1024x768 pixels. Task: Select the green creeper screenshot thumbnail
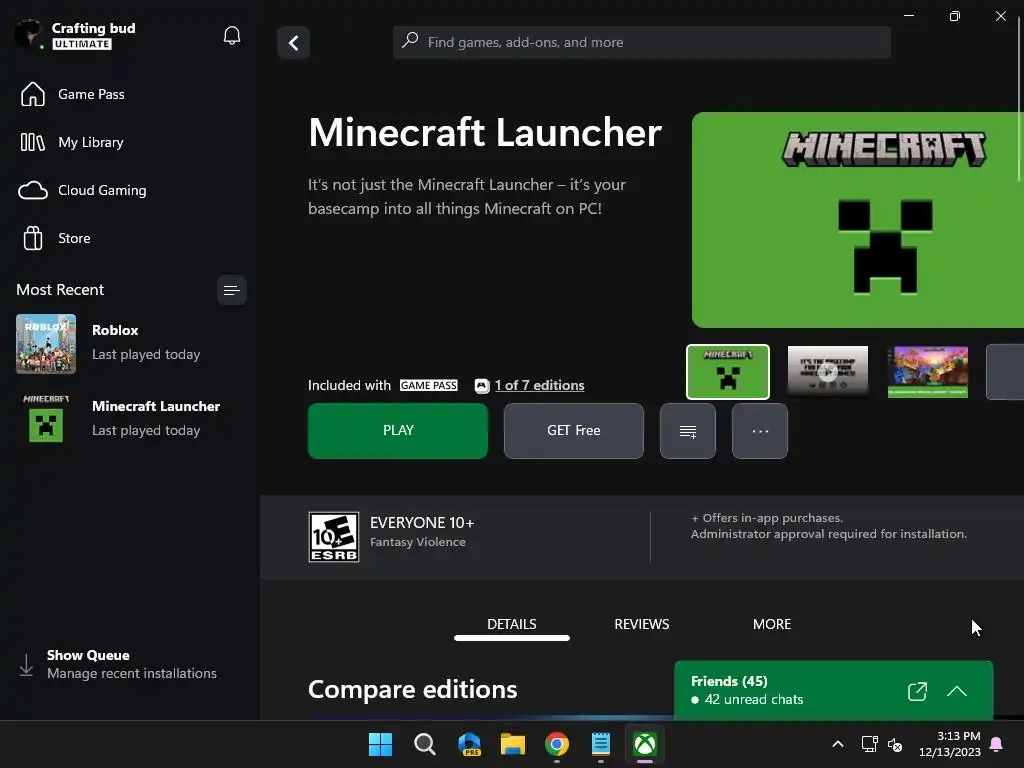click(x=728, y=372)
